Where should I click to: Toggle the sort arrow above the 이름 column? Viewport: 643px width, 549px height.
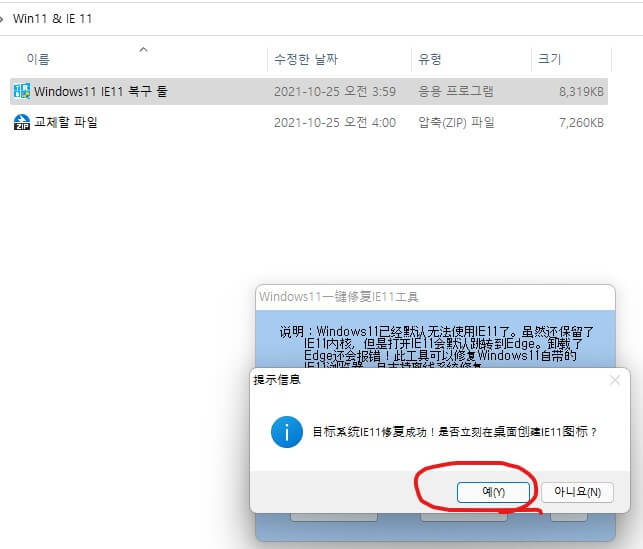point(143,48)
